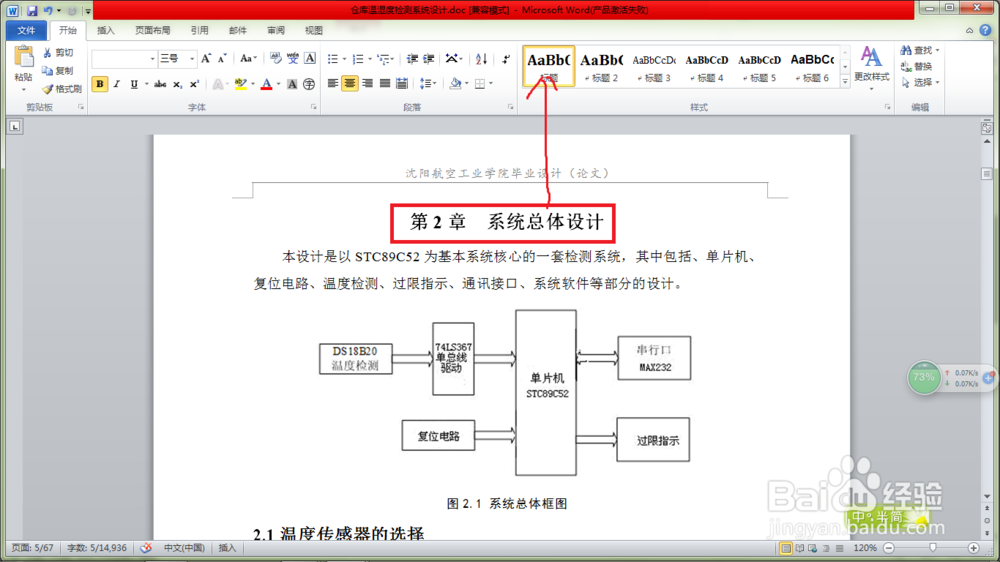Click the Show paragraph marks icon
Image resolution: width=1000 pixels, height=562 pixels.
pyautogui.click(x=506, y=59)
